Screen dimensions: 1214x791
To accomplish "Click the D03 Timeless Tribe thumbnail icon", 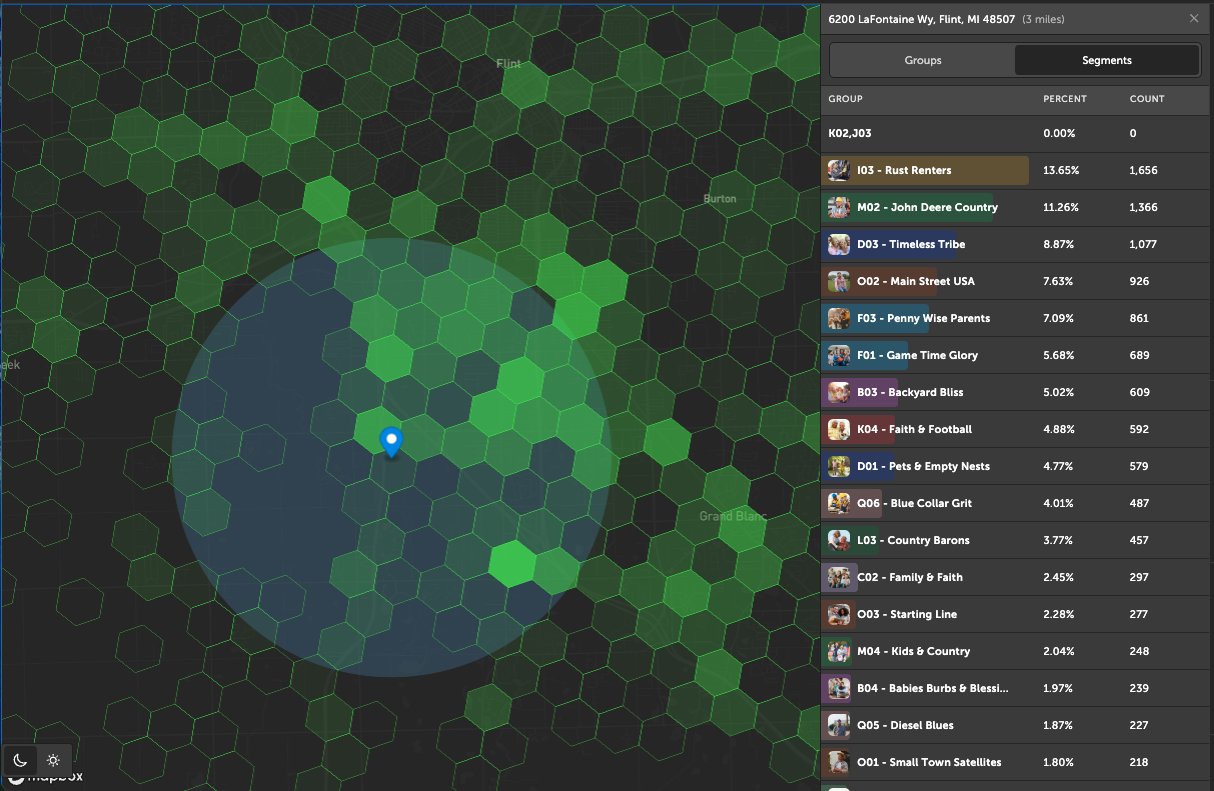I will (x=839, y=244).
